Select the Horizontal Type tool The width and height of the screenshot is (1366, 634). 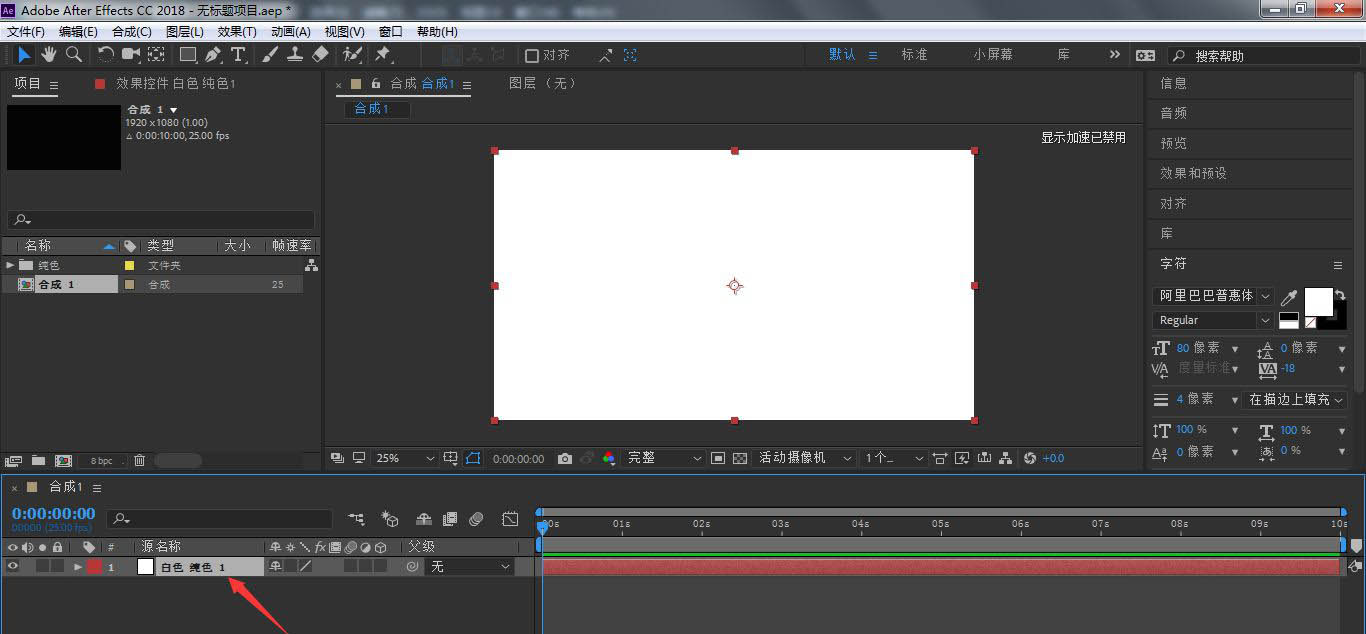click(x=238, y=55)
